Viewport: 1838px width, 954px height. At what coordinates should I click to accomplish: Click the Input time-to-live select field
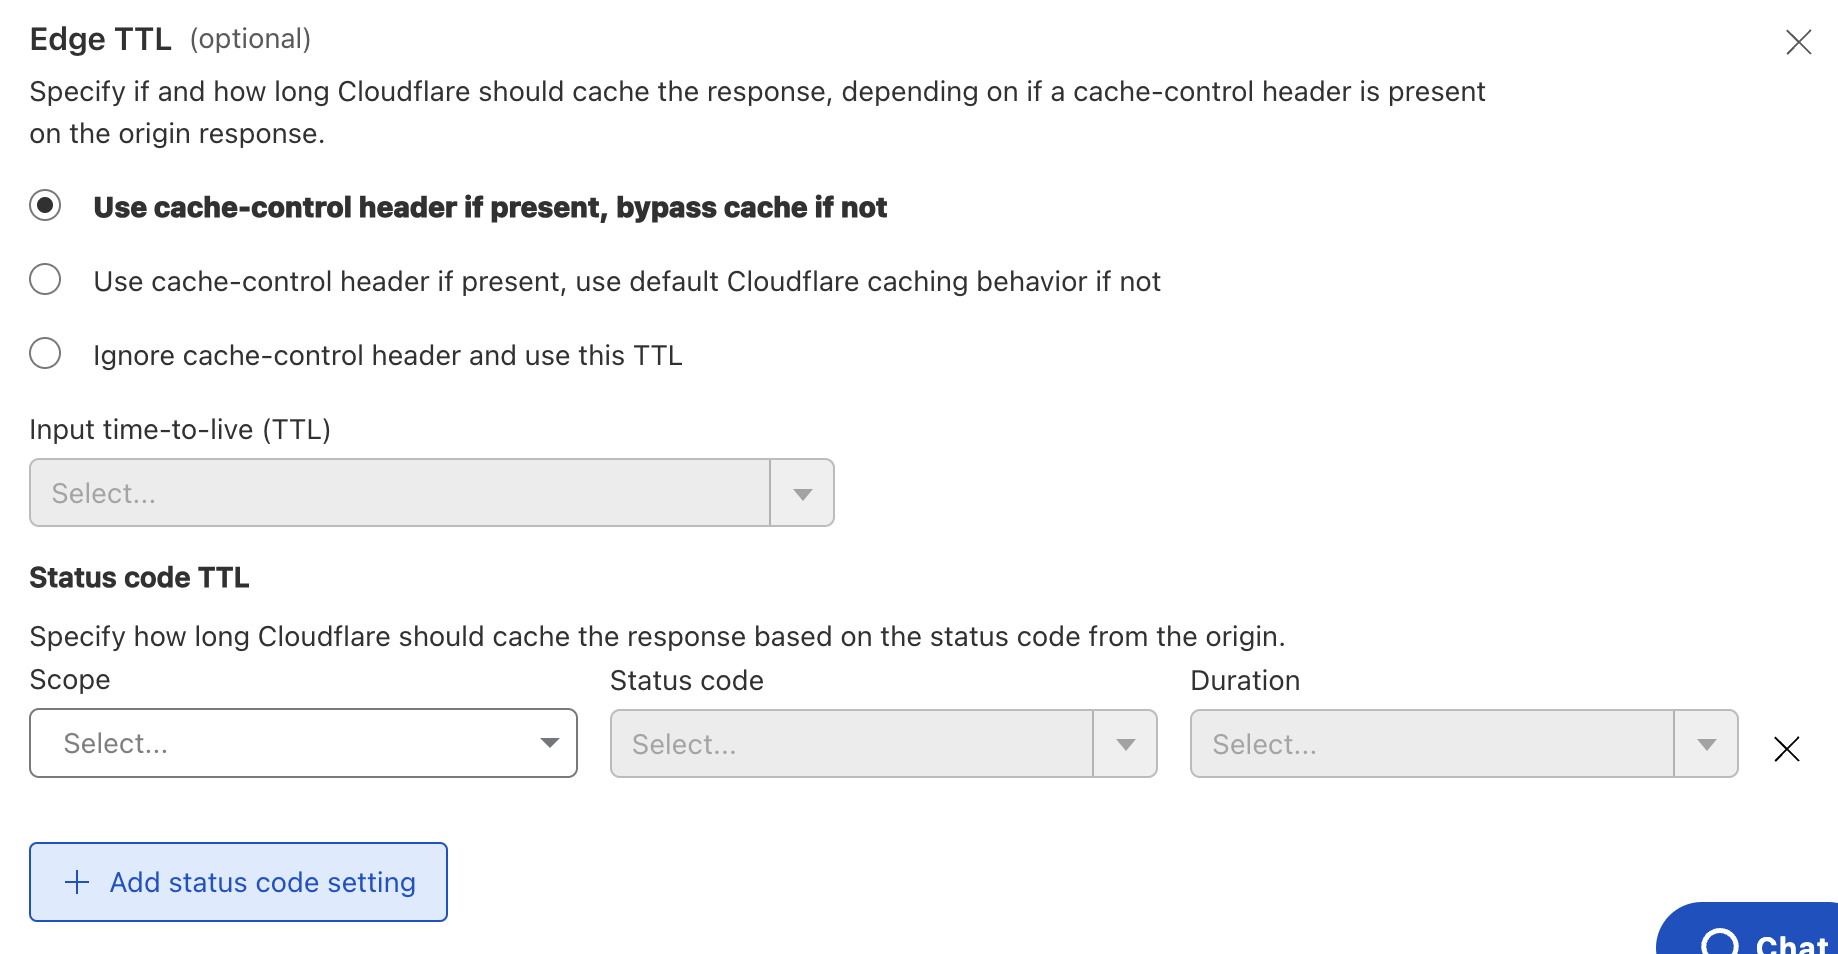point(400,493)
